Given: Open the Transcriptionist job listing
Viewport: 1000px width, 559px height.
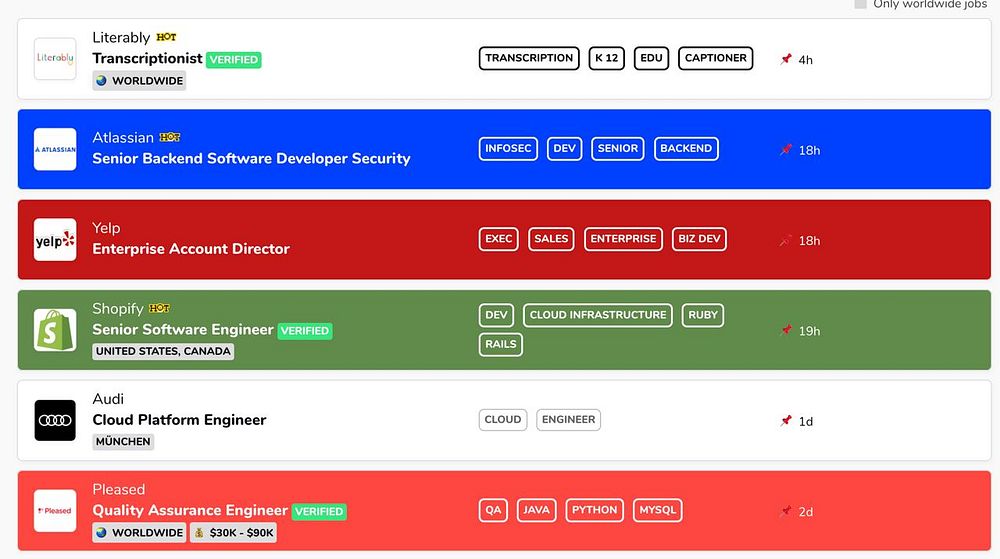Looking at the screenshot, I should point(147,59).
